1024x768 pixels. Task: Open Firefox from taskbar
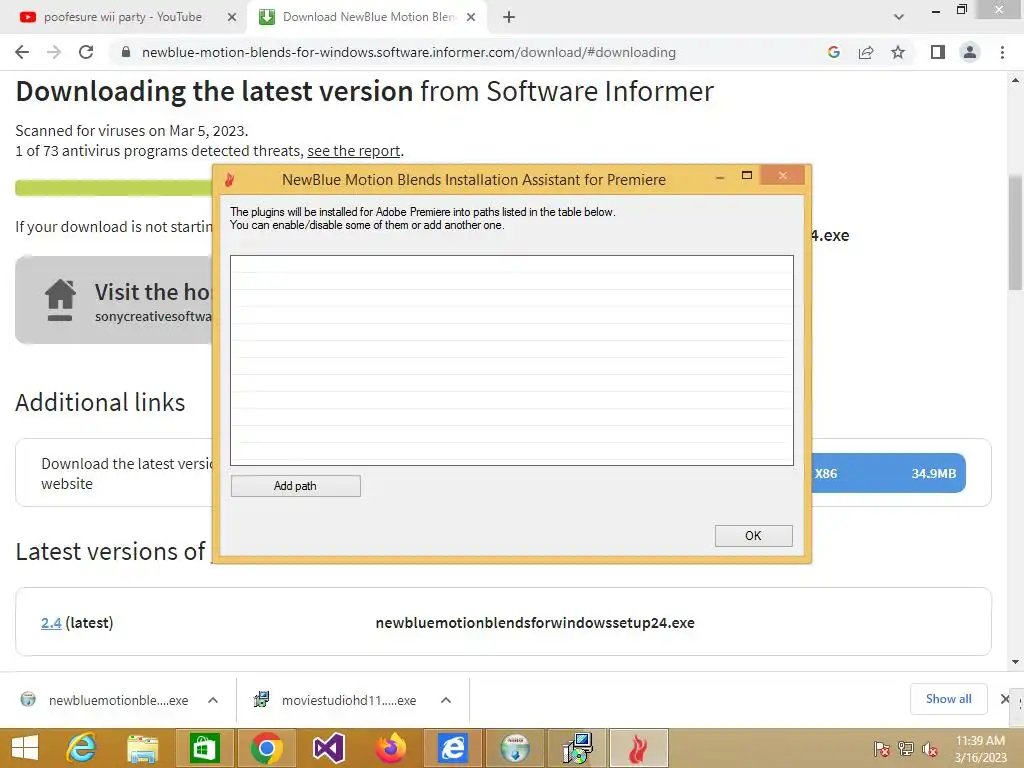click(391, 748)
